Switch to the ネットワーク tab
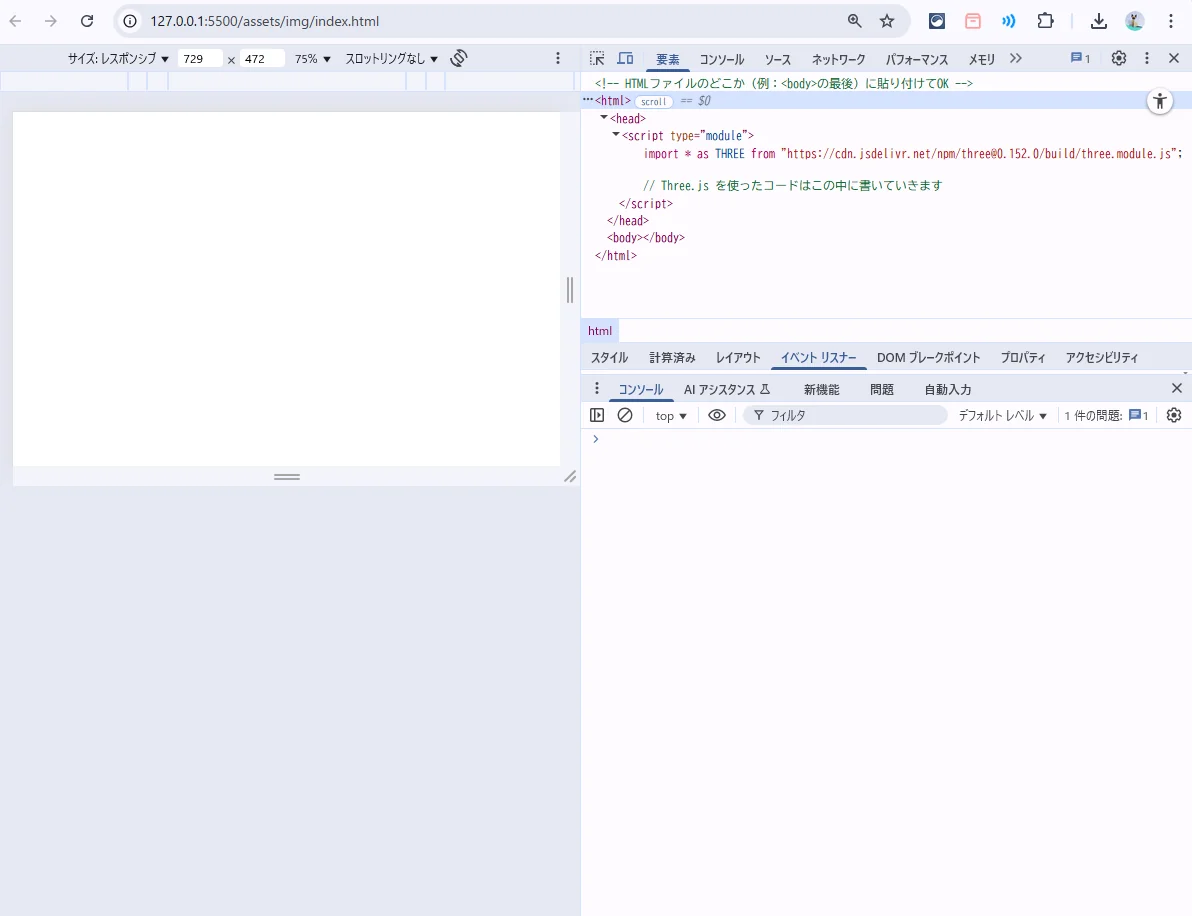Image resolution: width=1192 pixels, height=916 pixels. pyautogui.click(x=838, y=60)
